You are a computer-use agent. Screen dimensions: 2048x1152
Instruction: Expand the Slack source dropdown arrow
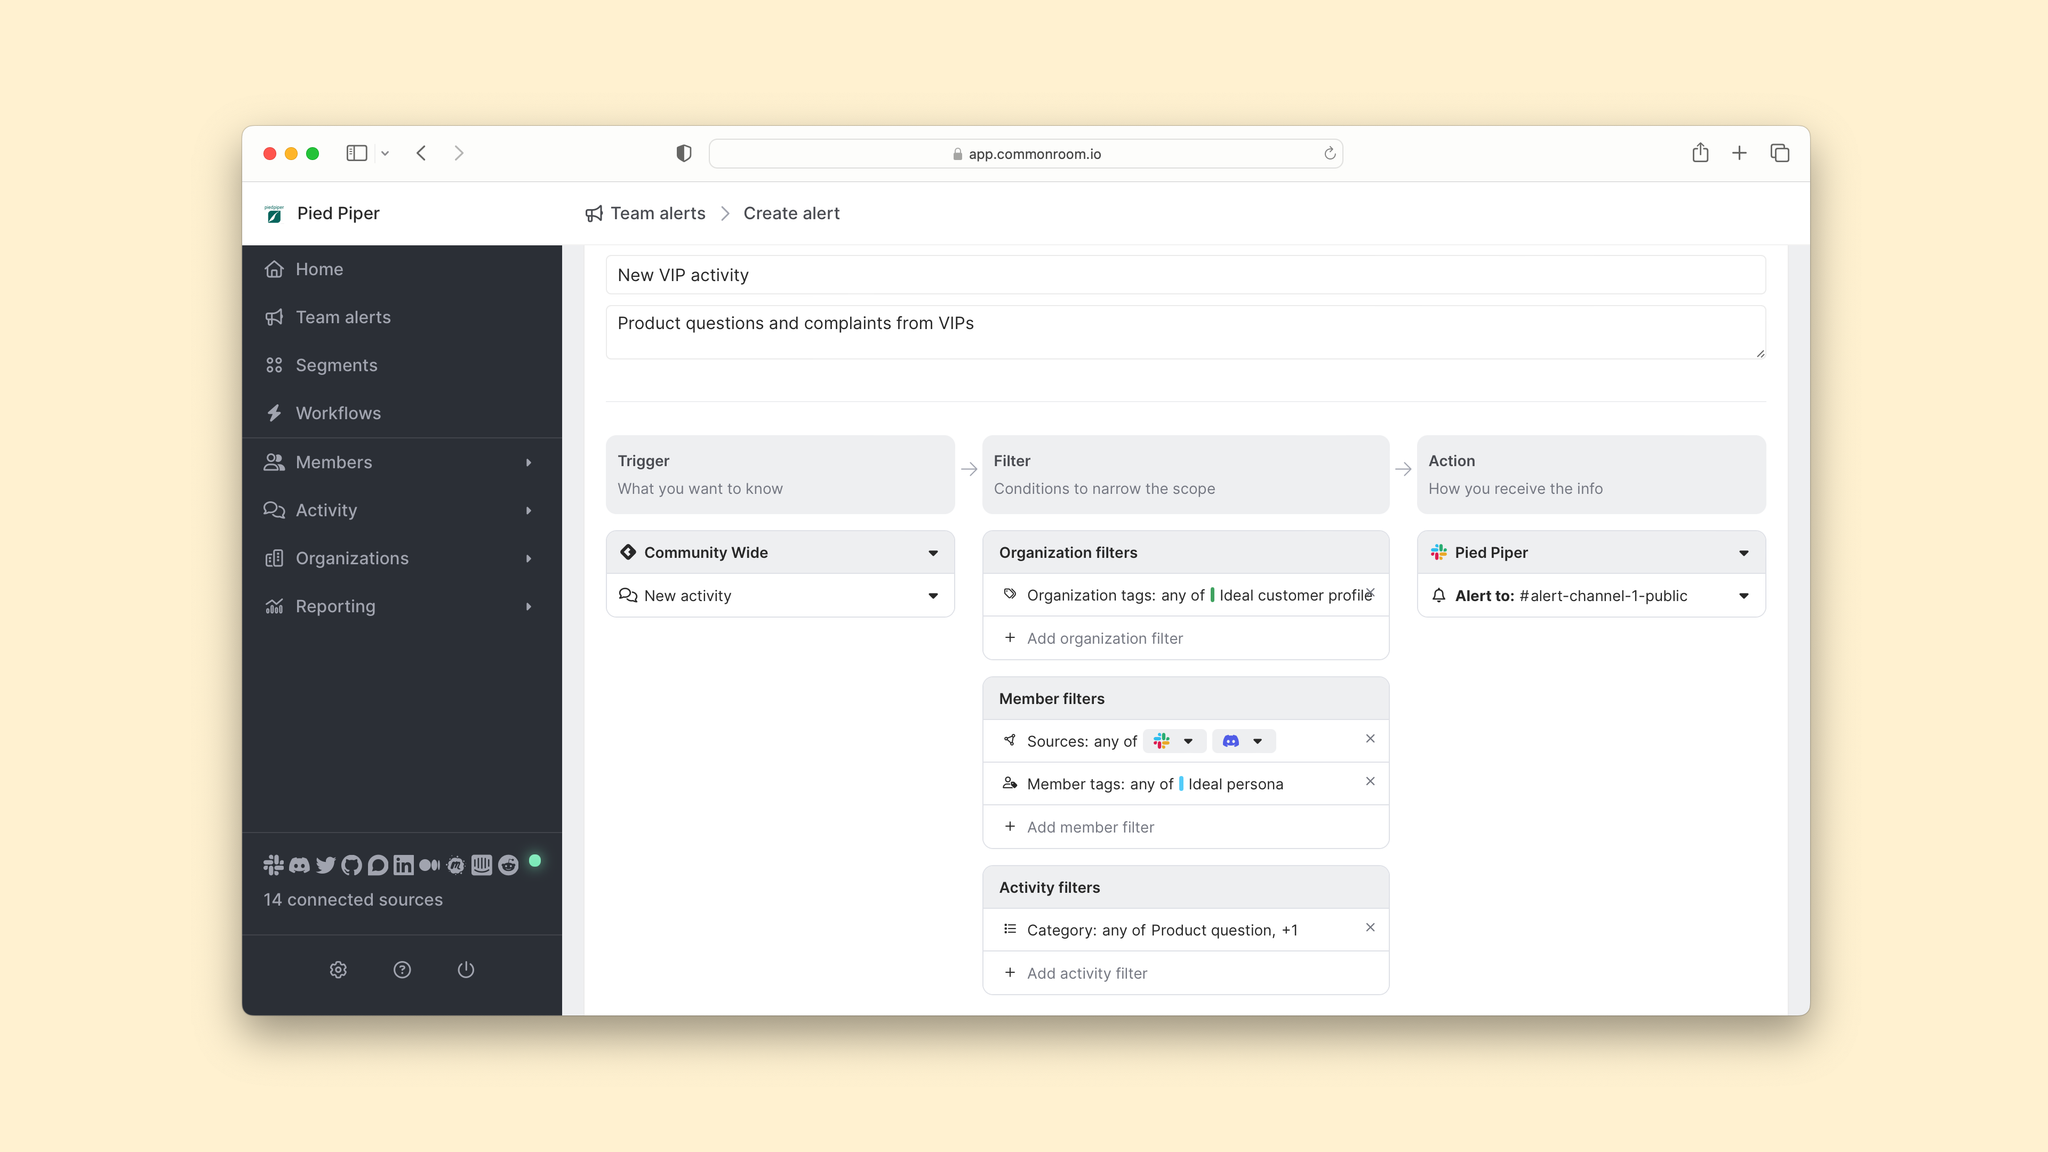1188,742
